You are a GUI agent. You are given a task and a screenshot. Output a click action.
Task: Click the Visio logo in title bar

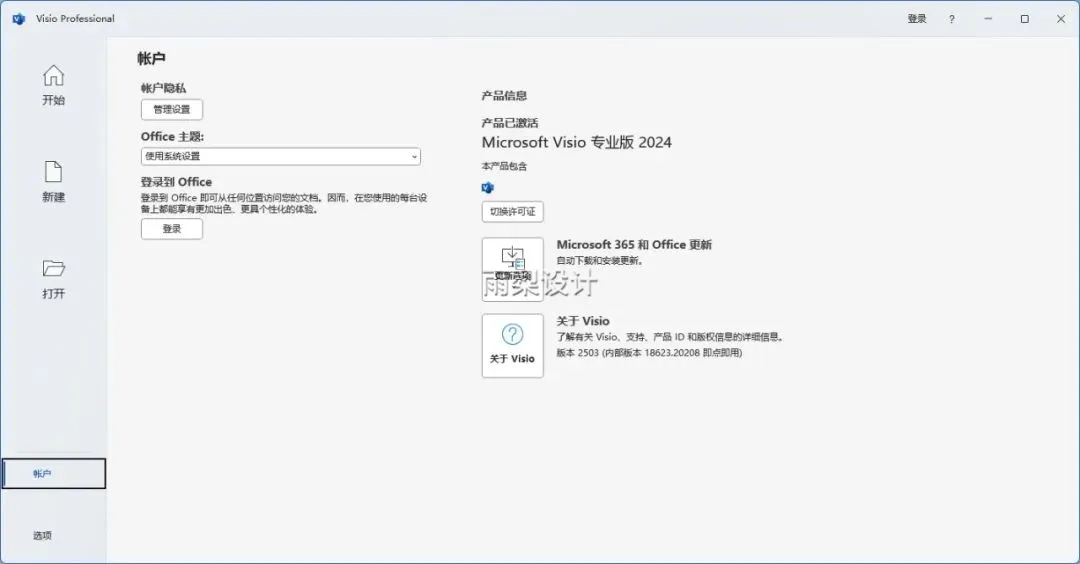(x=19, y=19)
